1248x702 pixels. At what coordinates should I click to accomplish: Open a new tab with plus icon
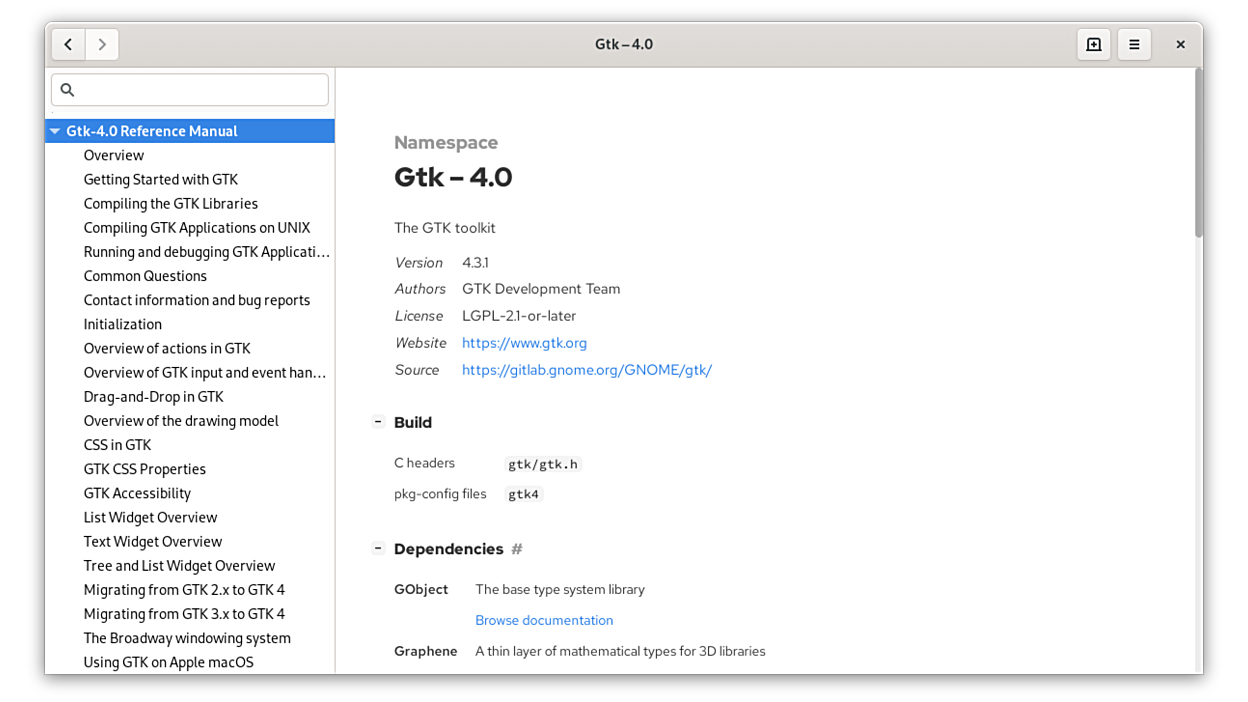coord(1093,44)
